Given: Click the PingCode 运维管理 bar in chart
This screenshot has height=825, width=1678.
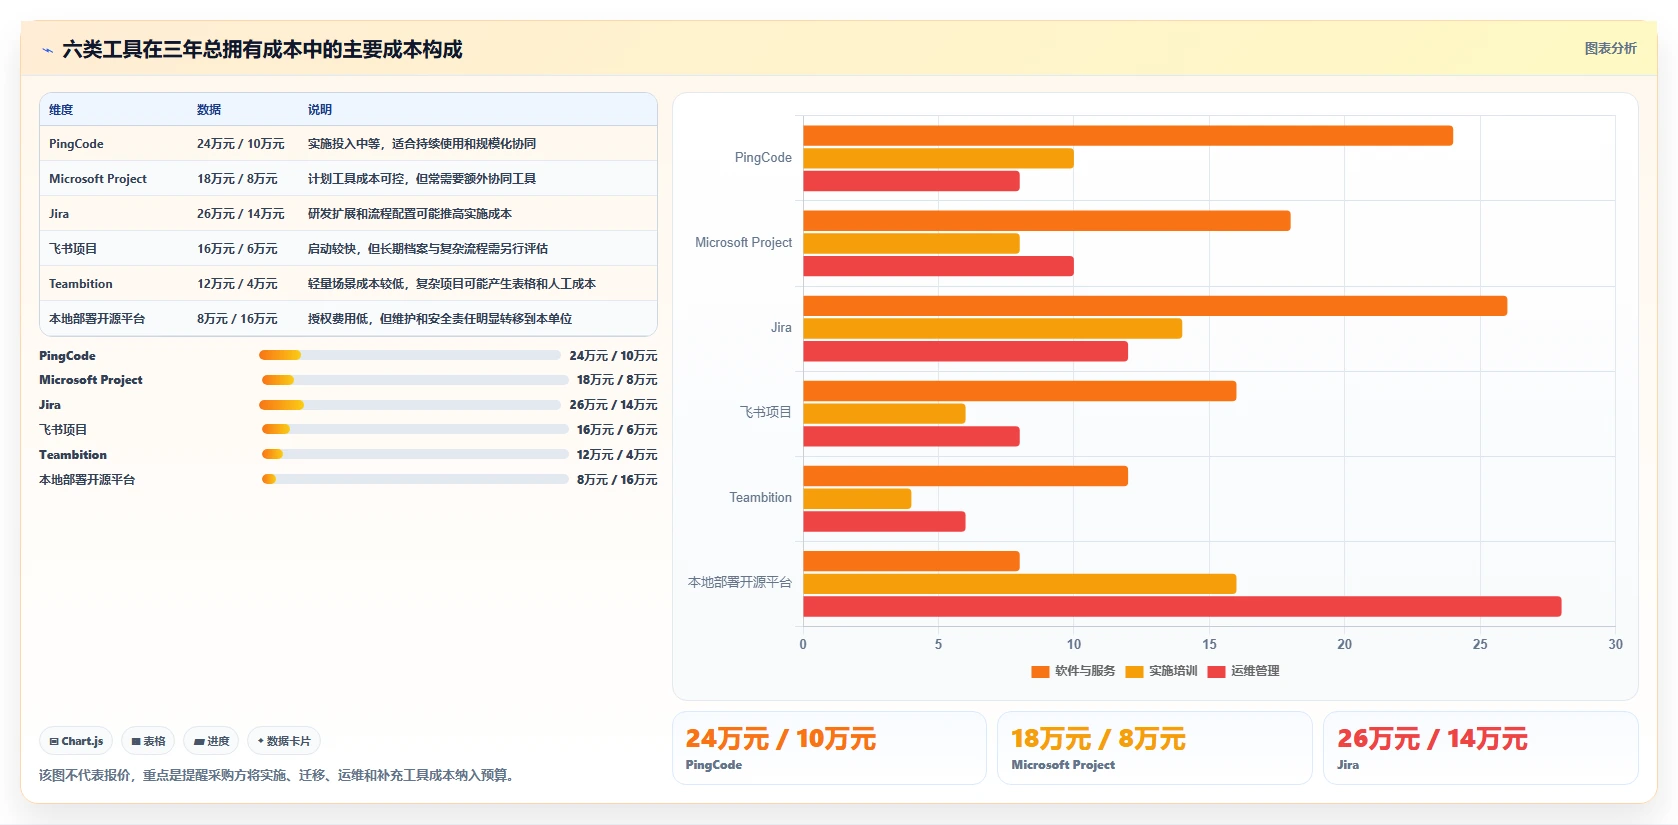Looking at the screenshot, I should 911,181.
